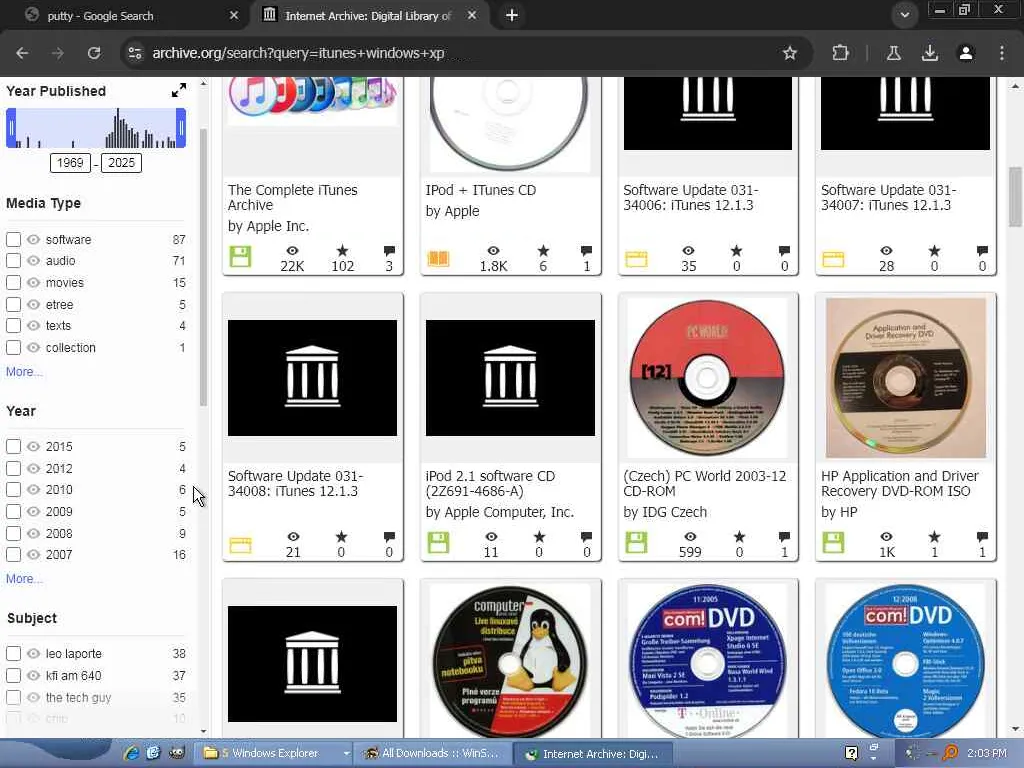Open Chrome's three-dot menu
Viewport: 1024px width, 768px height.
coord(1002,53)
